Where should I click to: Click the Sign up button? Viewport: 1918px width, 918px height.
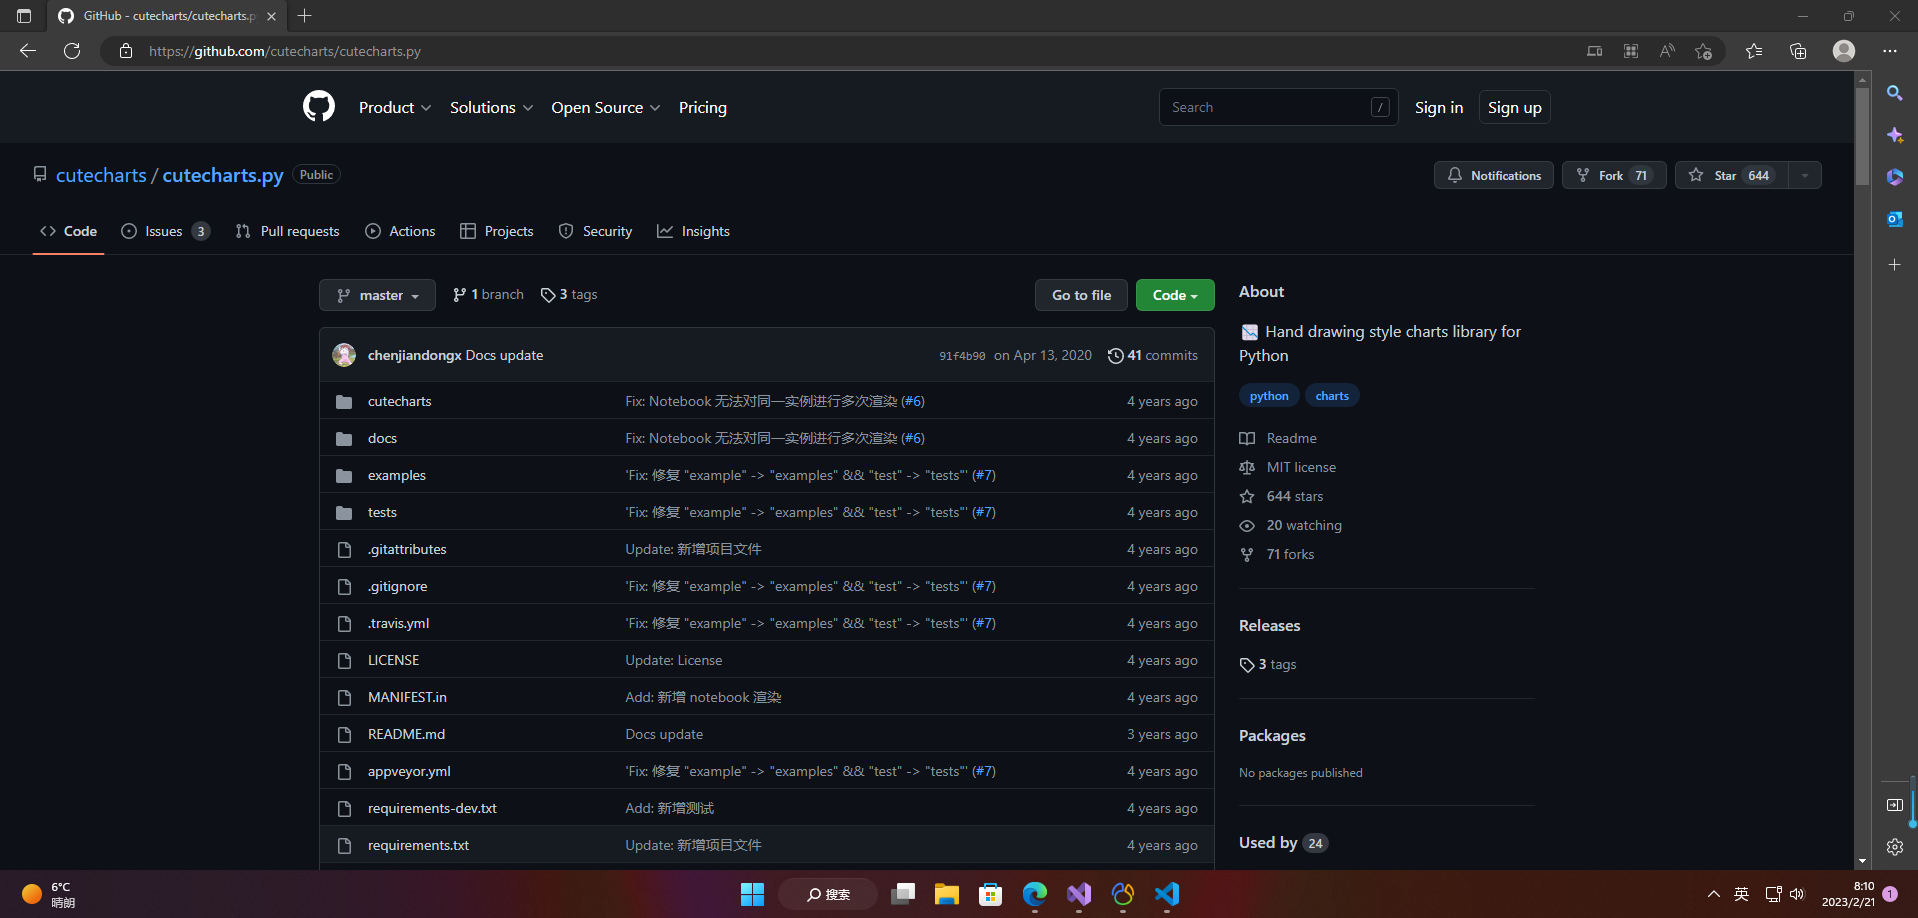(x=1515, y=107)
